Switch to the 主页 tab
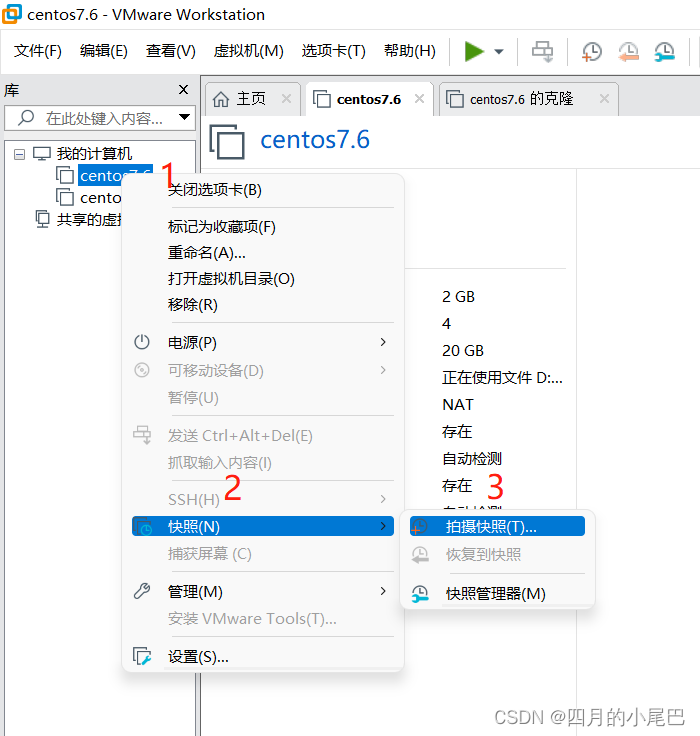Viewport: 700px width, 736px height. (251, 99)
